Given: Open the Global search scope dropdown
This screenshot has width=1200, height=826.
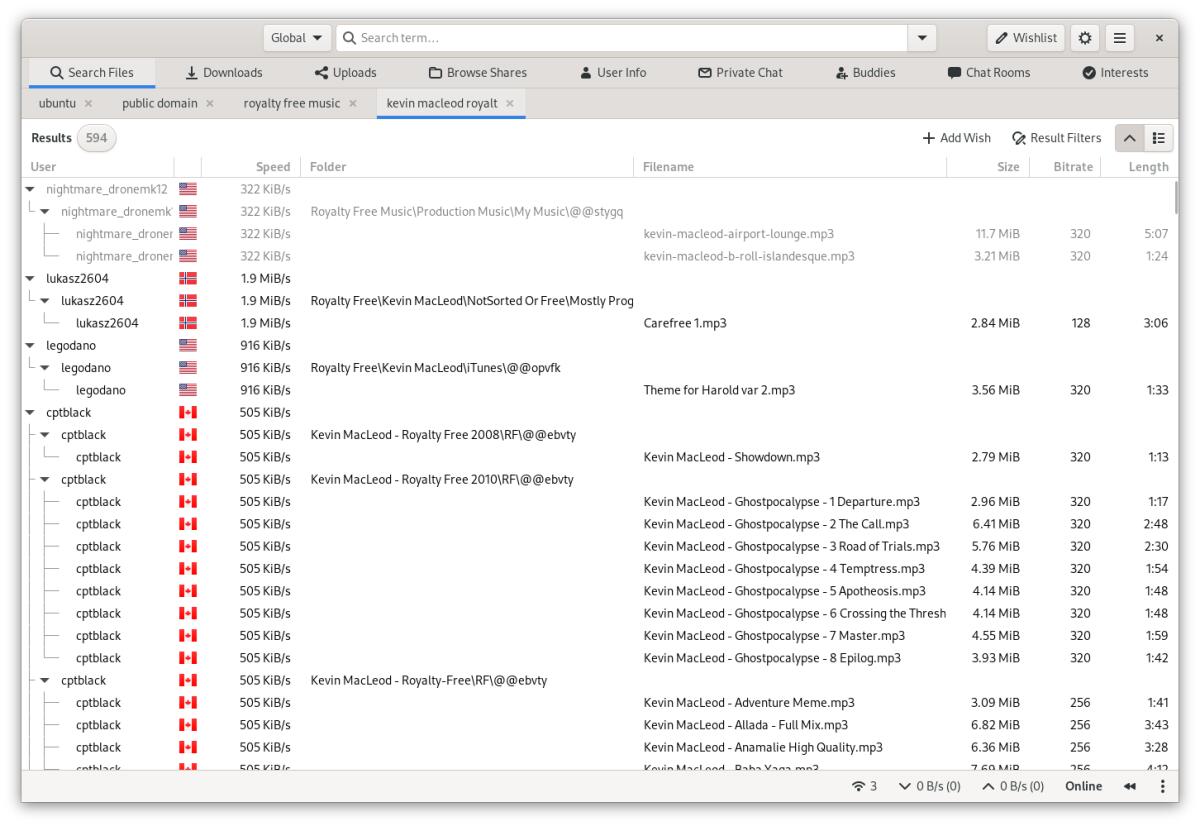Looking at the screenshot, I should pyautogui.click(x=296, y=37).
